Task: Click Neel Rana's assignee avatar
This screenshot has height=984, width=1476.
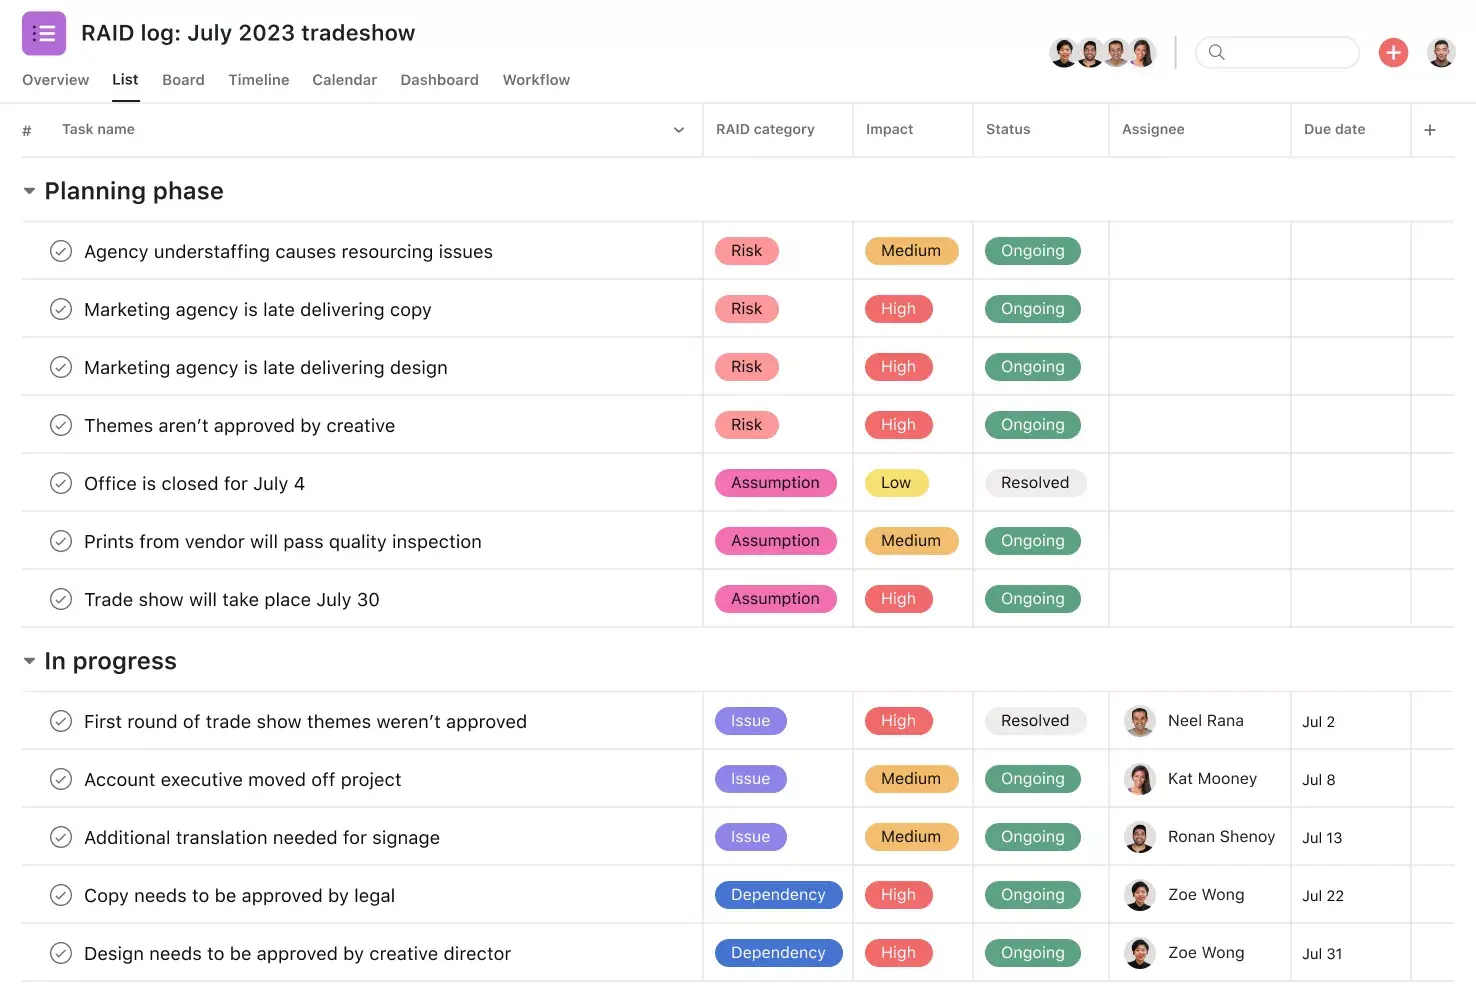Action: point(1140,721)
